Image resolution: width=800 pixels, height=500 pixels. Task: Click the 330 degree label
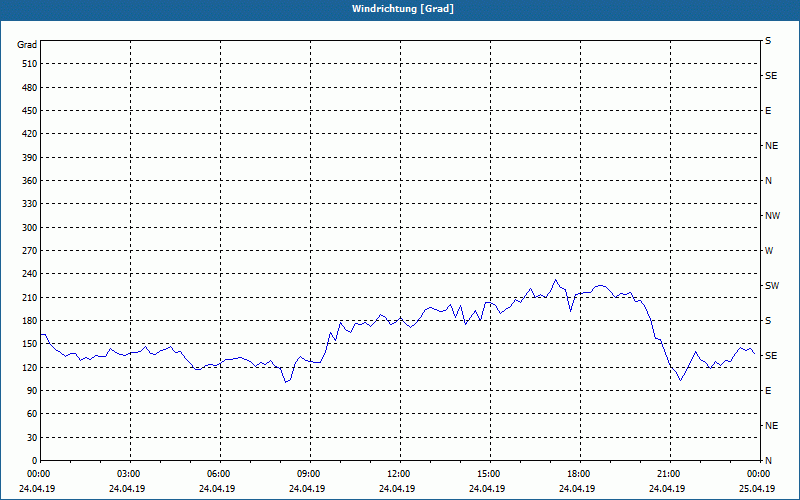pyautogui.click(x=30, y=204)
